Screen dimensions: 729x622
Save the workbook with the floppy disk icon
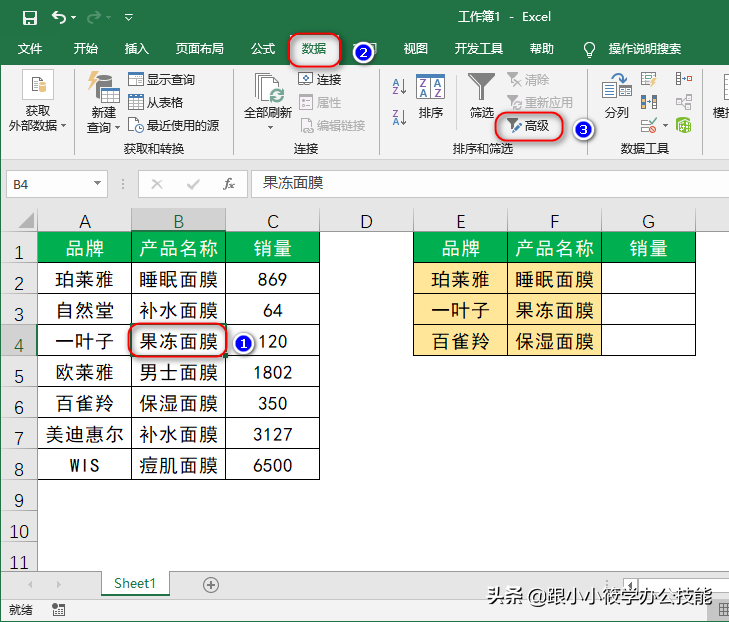pos(30,18)
